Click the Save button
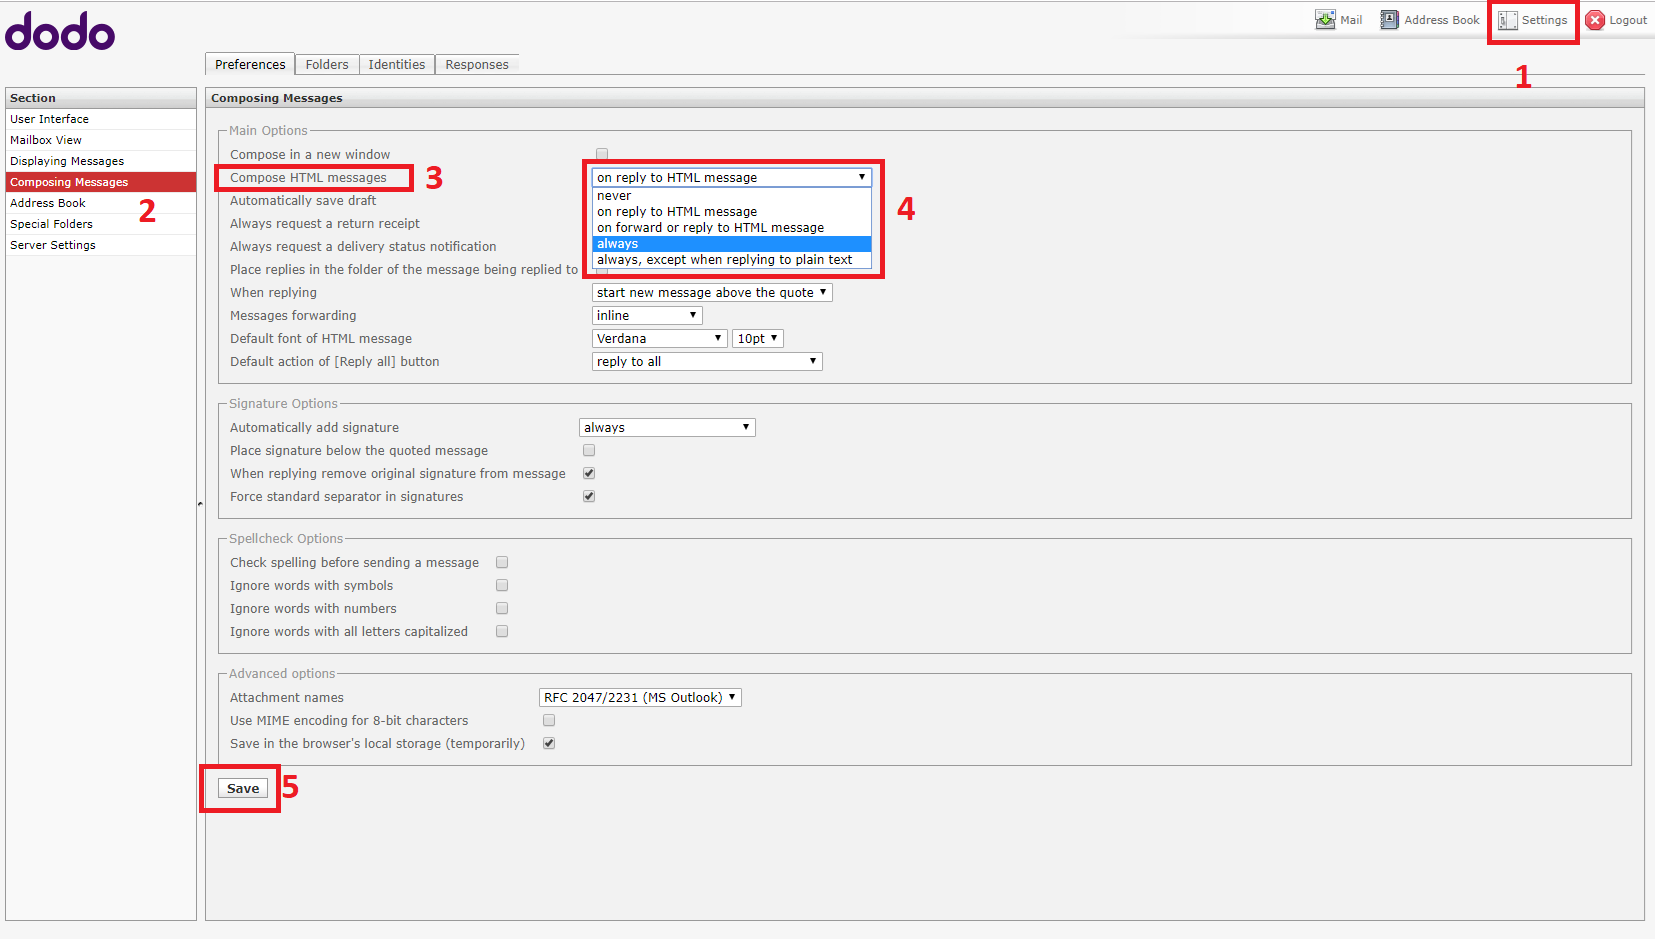The image size is (1655, 939). [241, 788]
